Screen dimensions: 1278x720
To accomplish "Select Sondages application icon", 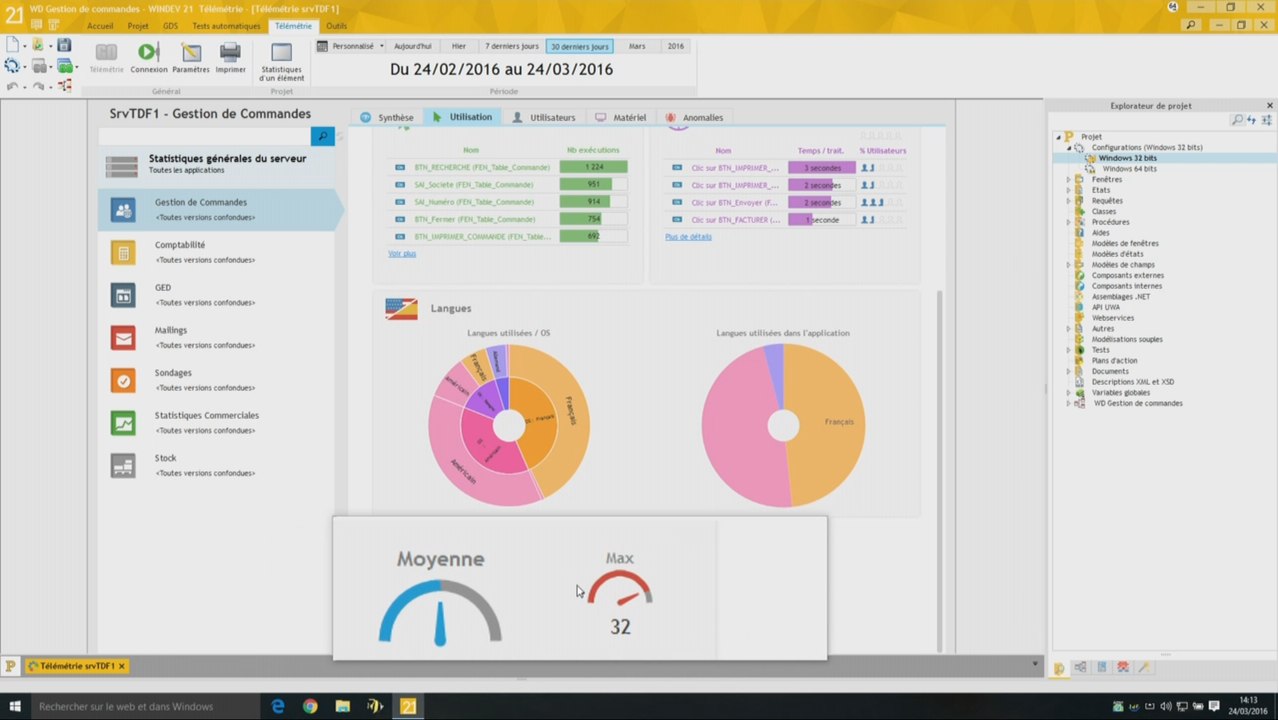I will point(123,381).
